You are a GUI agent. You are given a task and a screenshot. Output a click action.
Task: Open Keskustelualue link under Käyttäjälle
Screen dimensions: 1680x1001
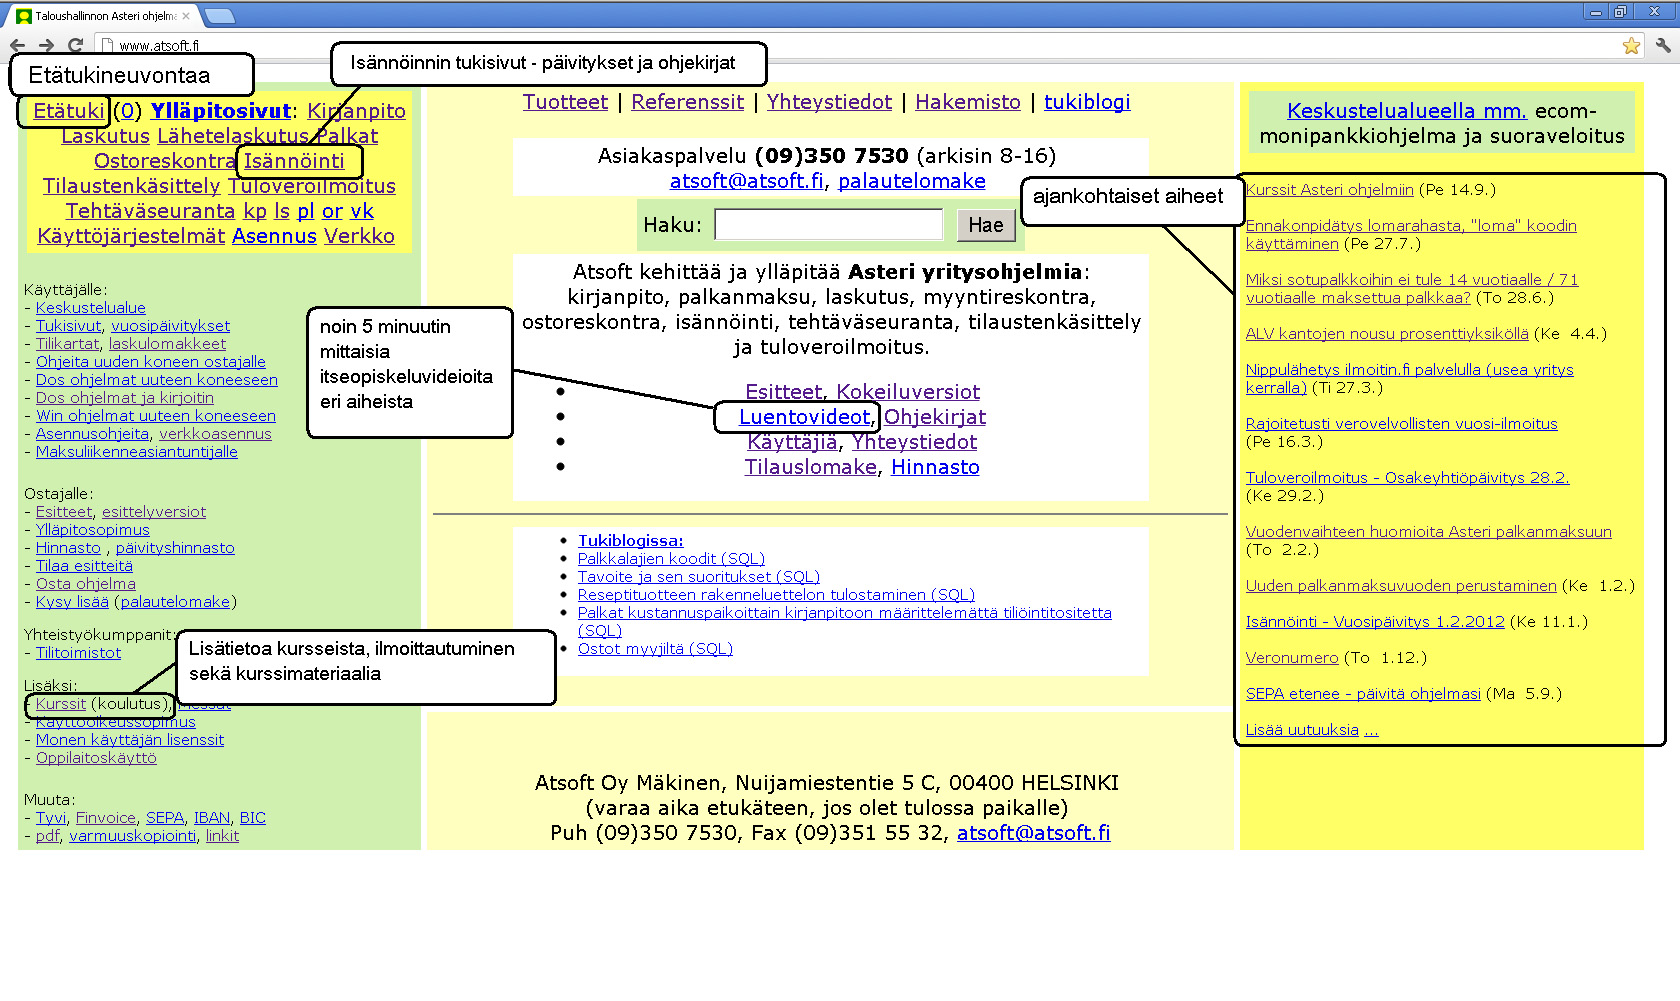coord(91,308)
